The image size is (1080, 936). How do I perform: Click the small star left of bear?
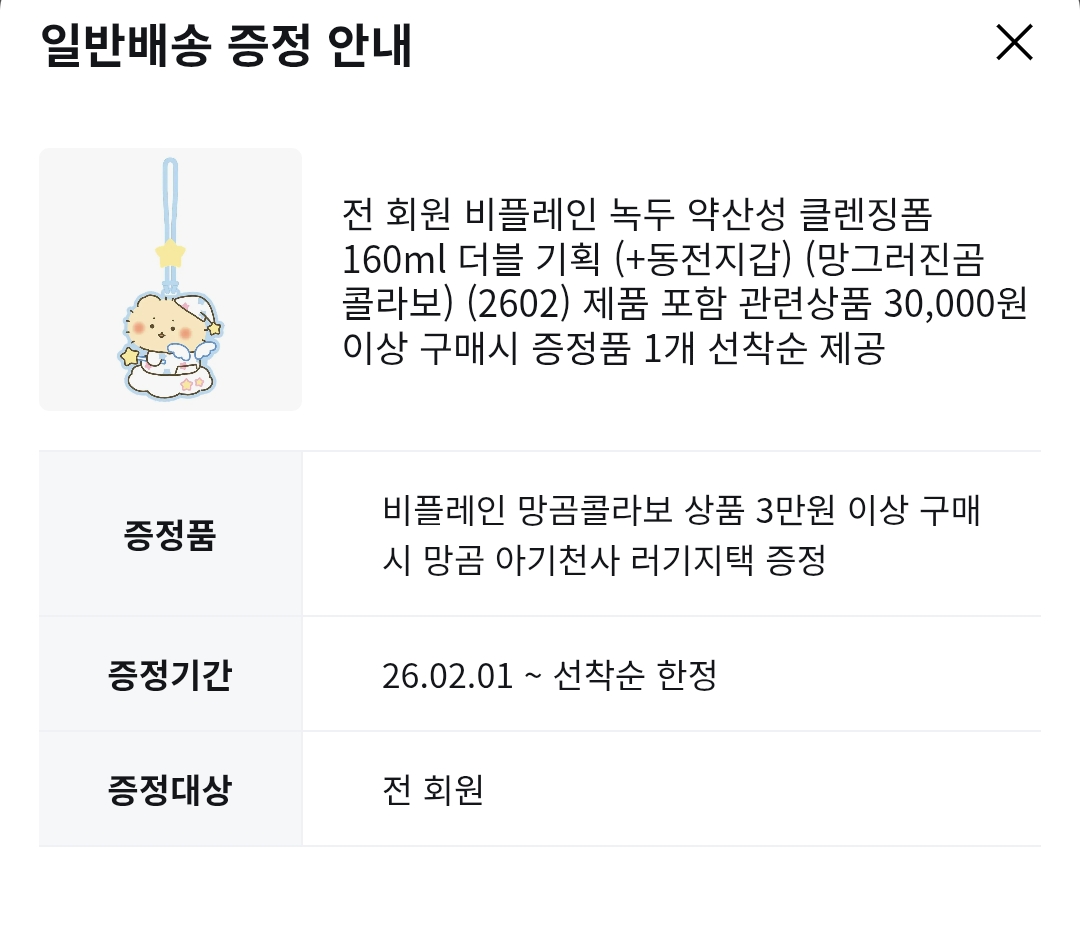(131, 355)
